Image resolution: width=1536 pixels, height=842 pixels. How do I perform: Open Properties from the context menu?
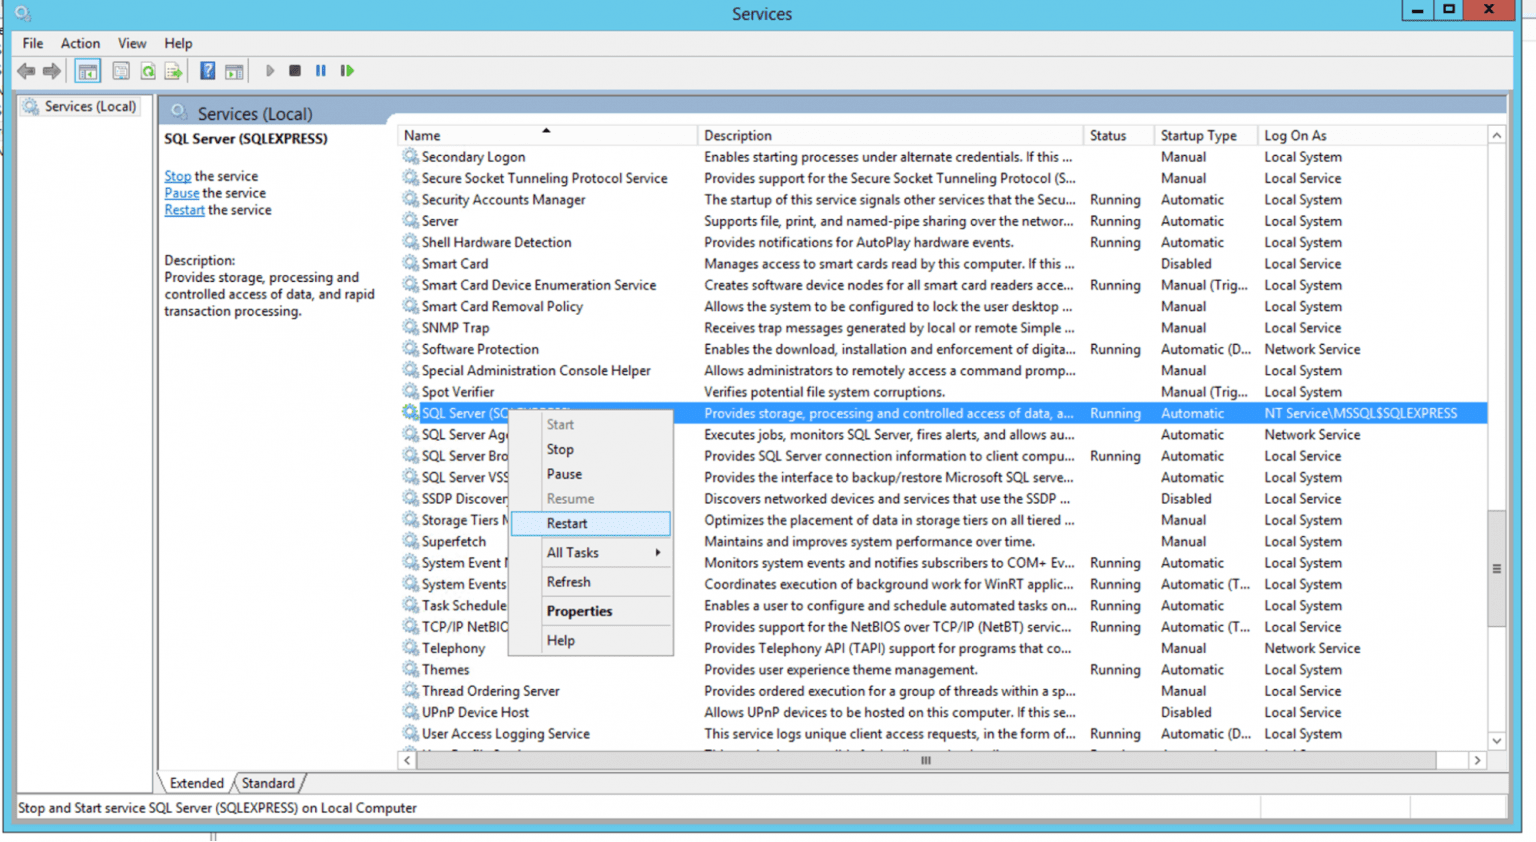(x=579, y=611)
